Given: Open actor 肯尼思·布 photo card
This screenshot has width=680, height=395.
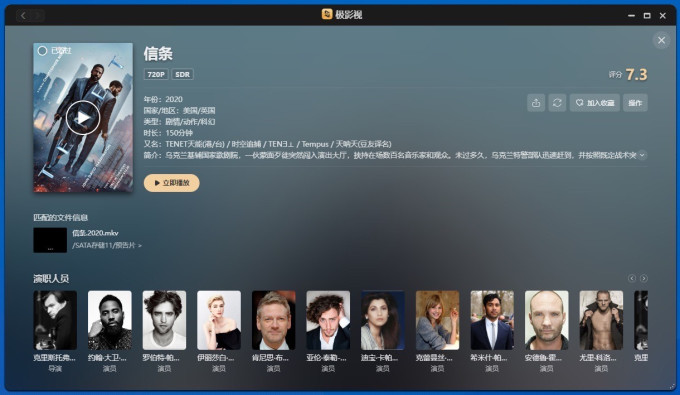Looking at the screenshot, I should click(x=274, y=320).
